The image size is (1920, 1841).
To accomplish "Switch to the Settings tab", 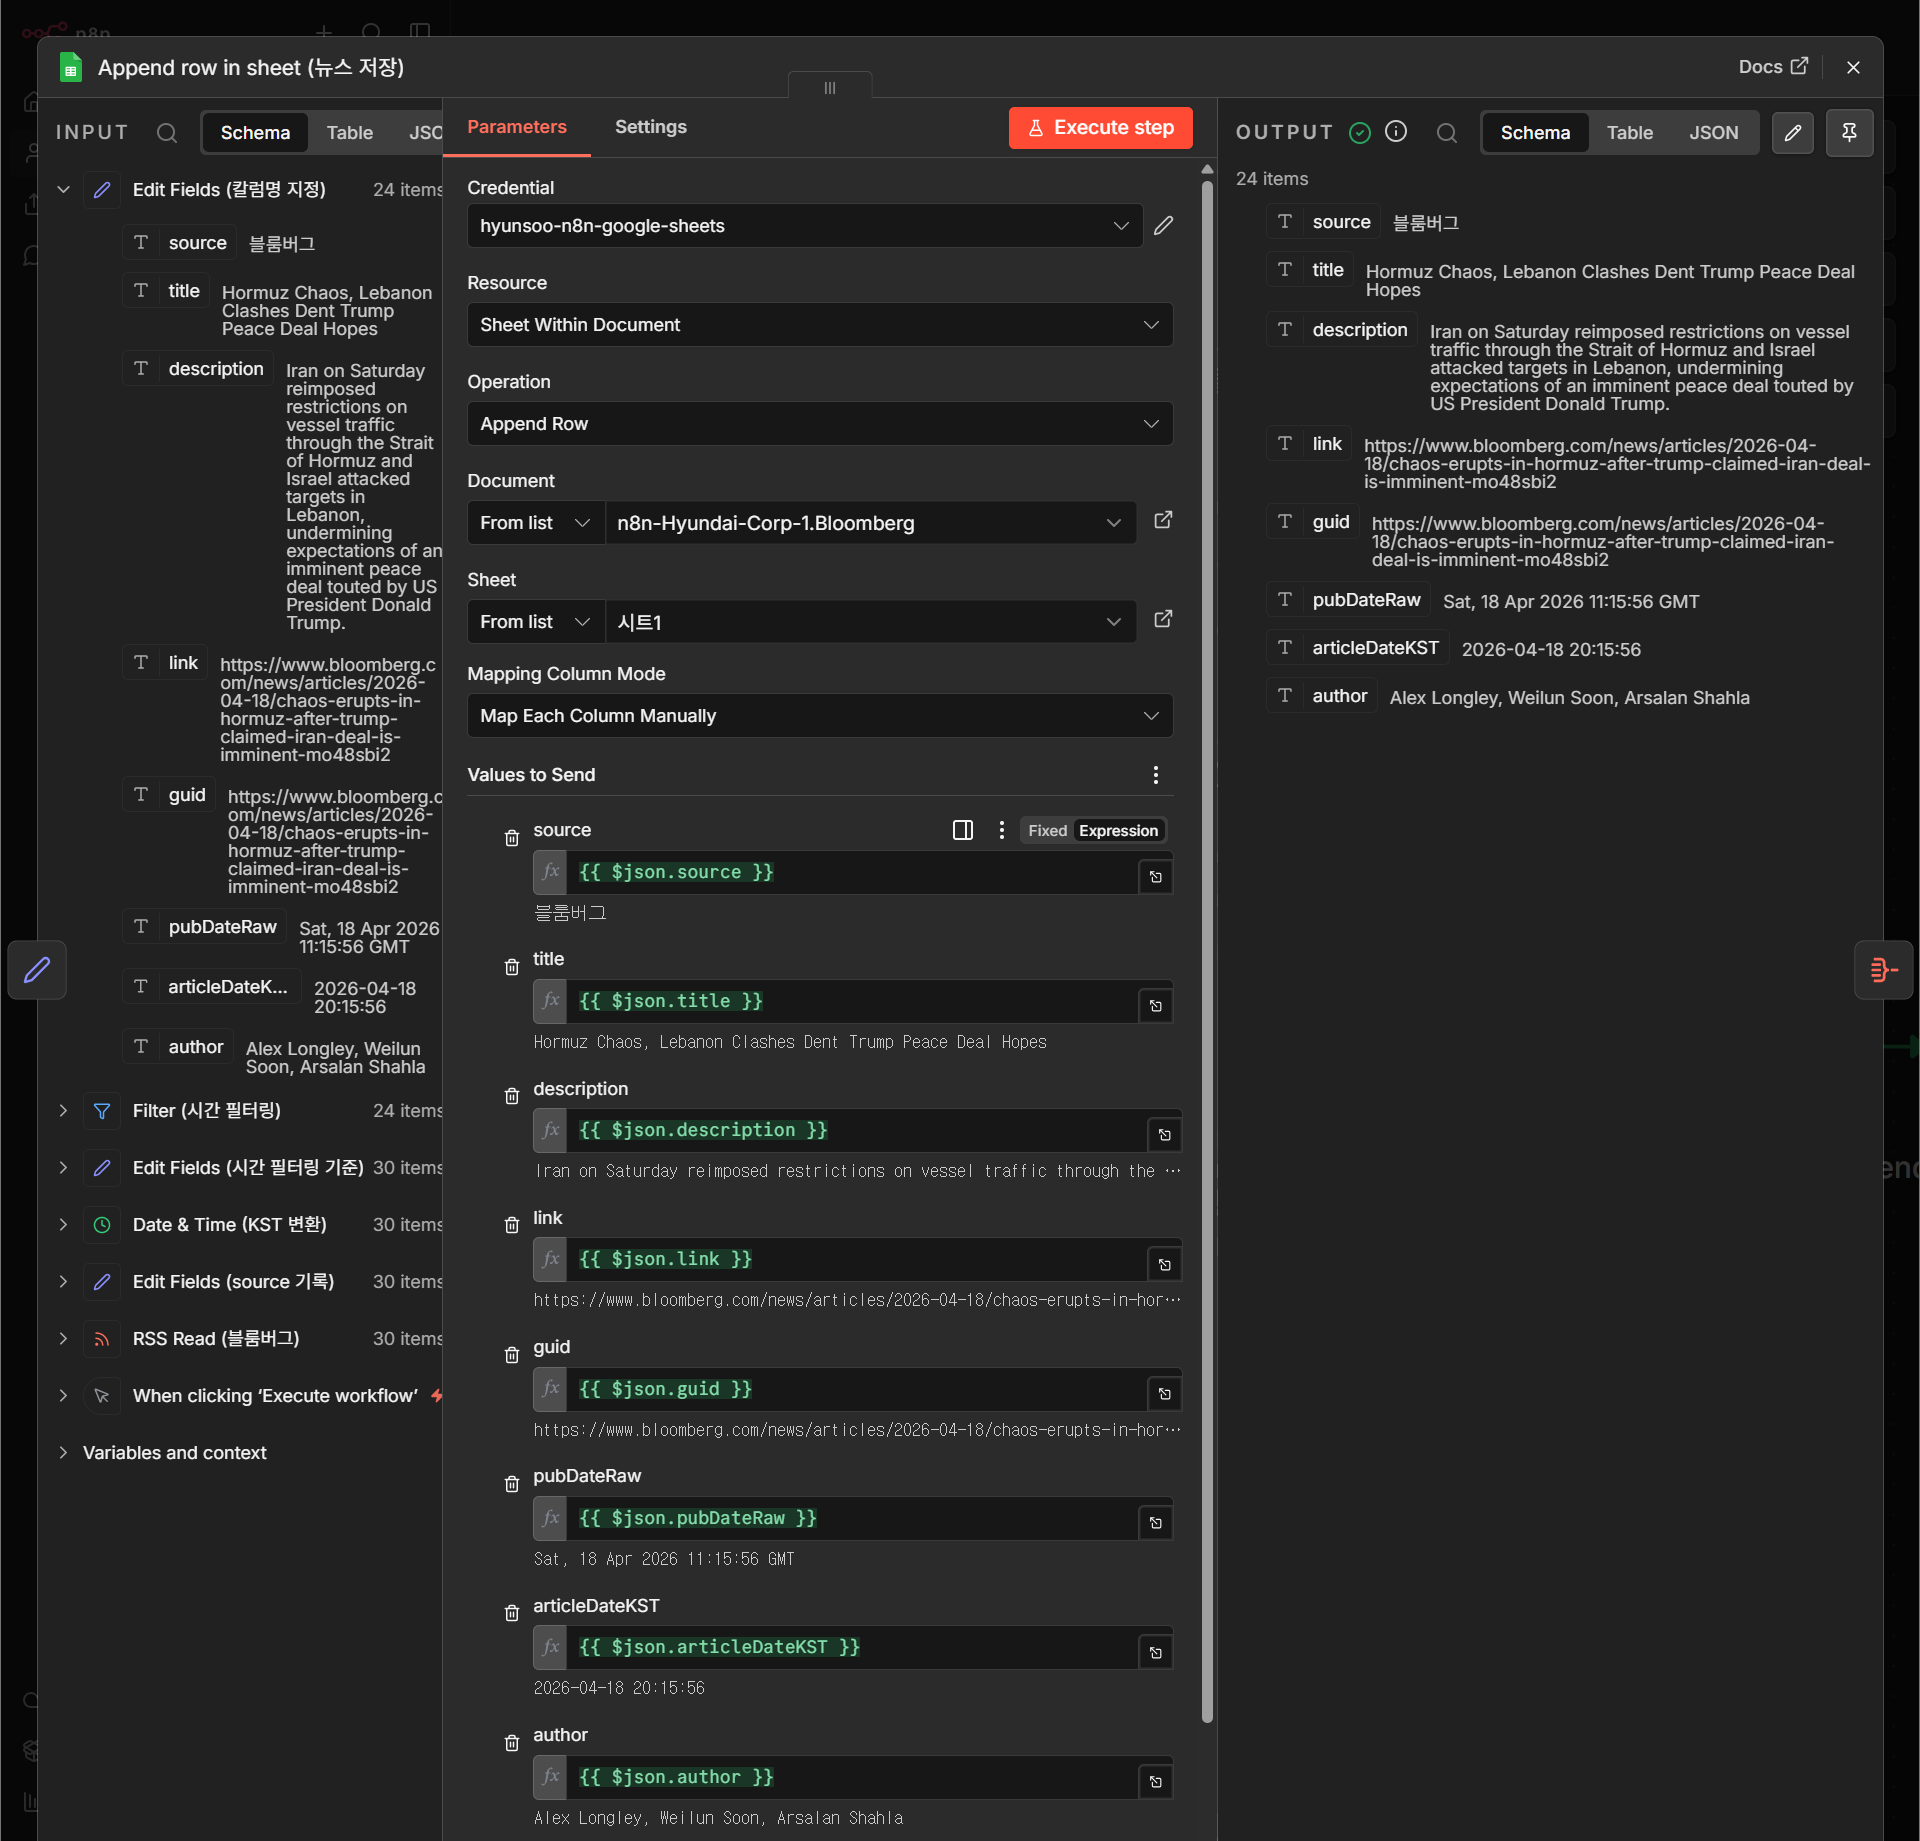I will (651, 127).
